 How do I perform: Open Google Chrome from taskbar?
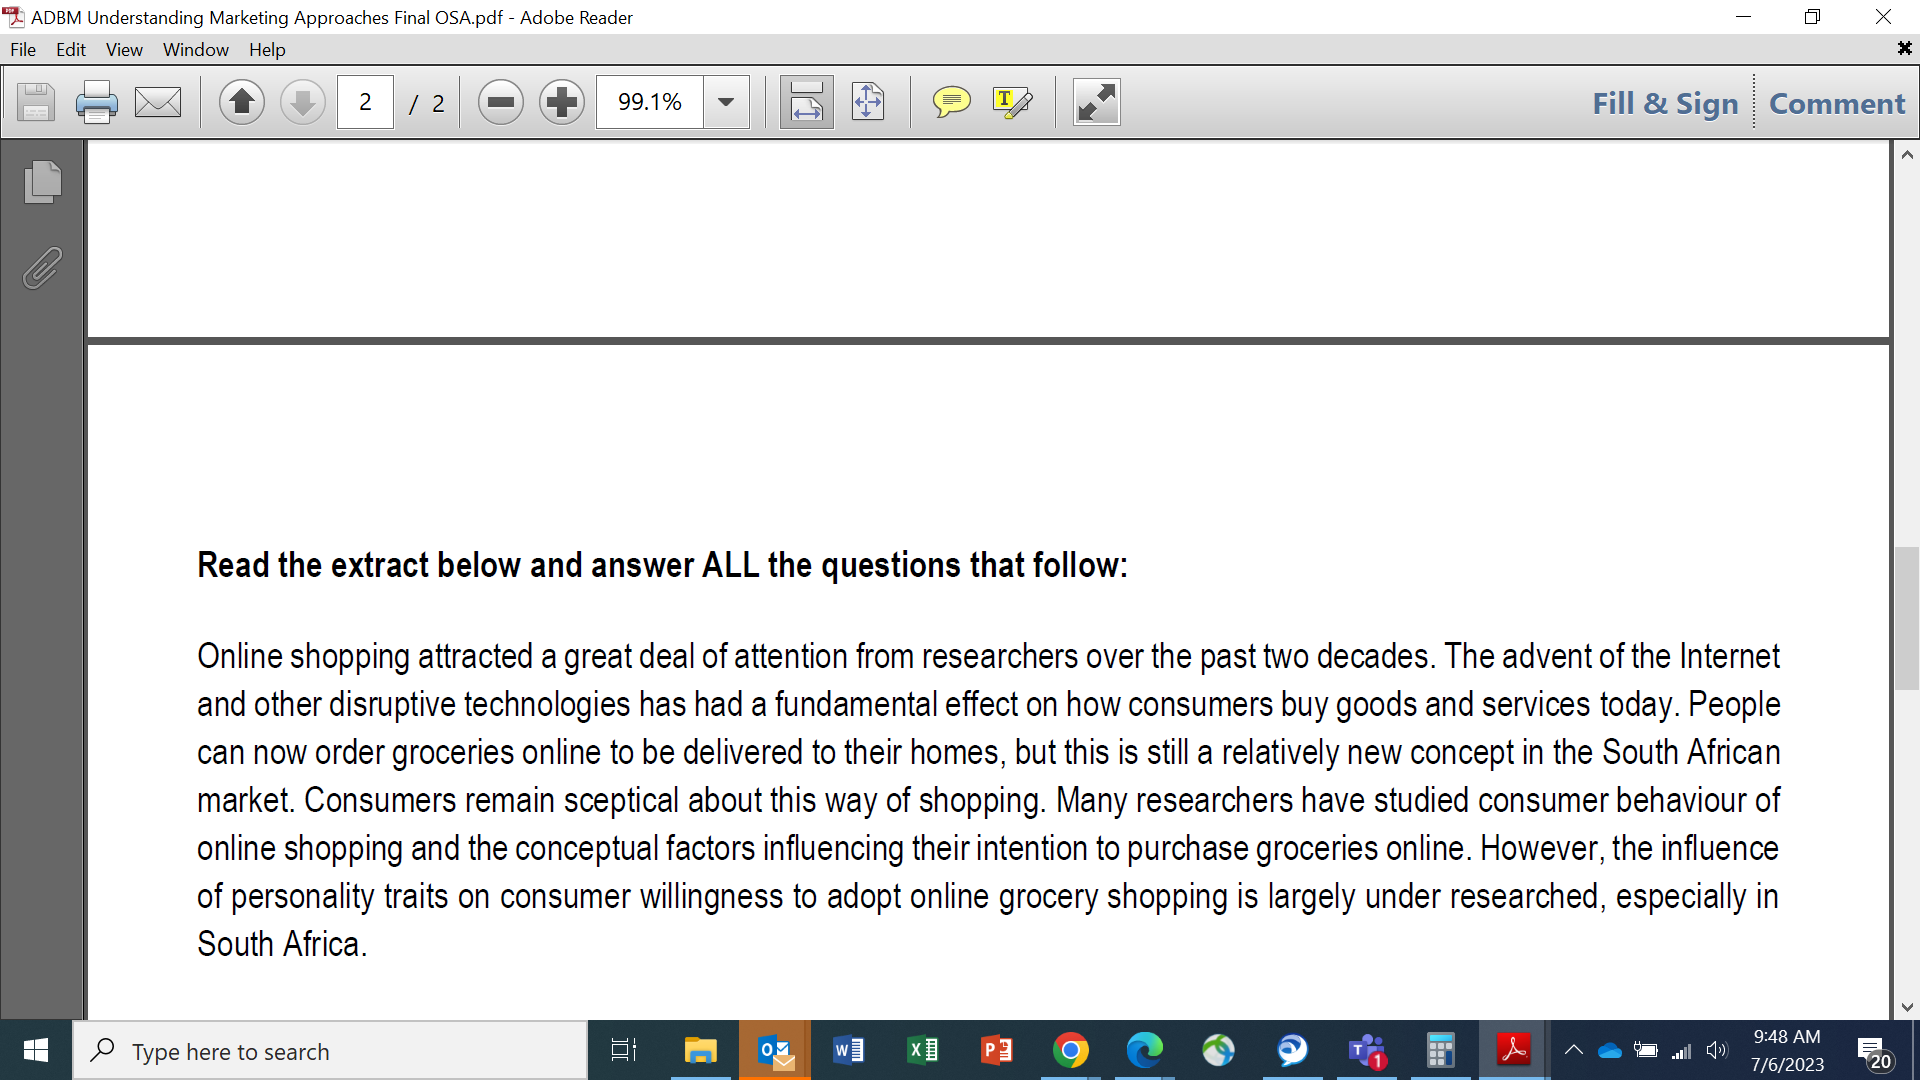(1070, 1050)
